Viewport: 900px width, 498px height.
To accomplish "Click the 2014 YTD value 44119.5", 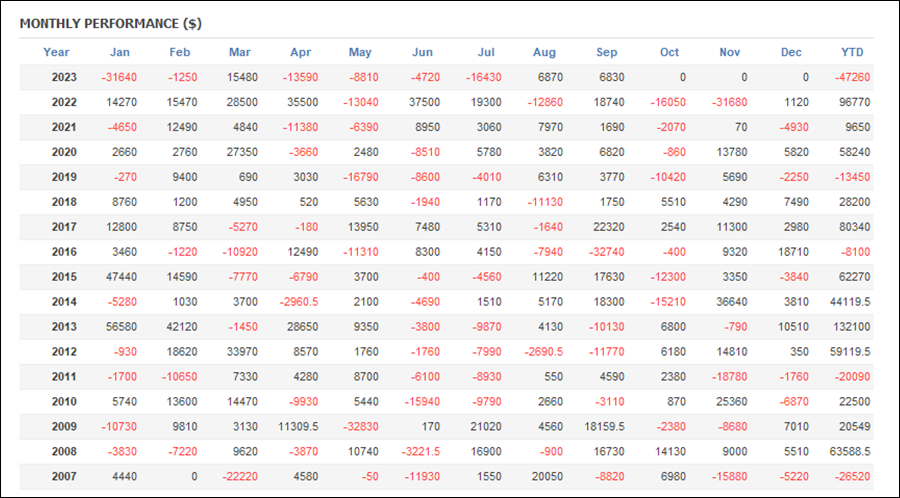I will pos(849,302).
